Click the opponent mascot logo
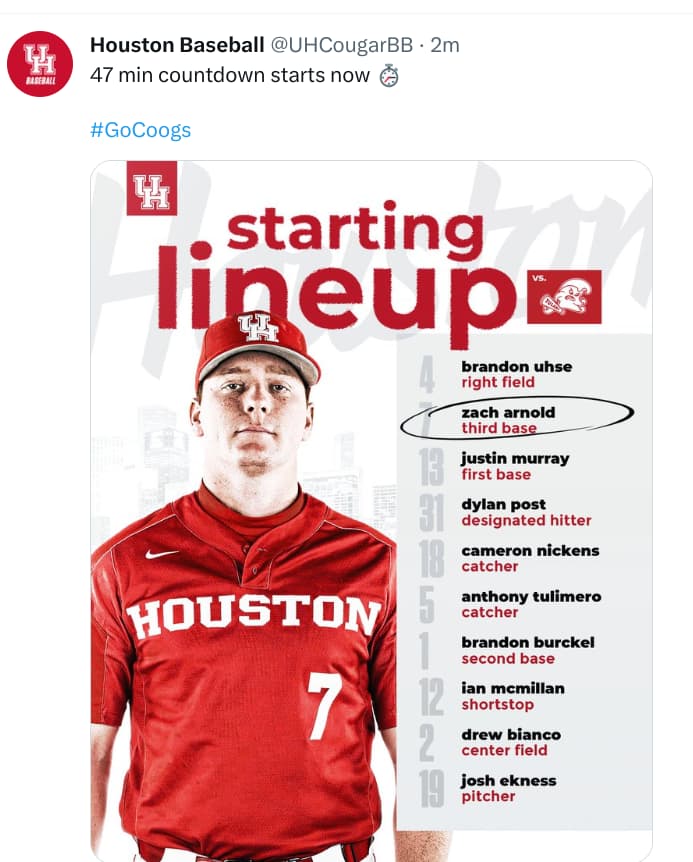The image size is (693, 862). (564, 297)
